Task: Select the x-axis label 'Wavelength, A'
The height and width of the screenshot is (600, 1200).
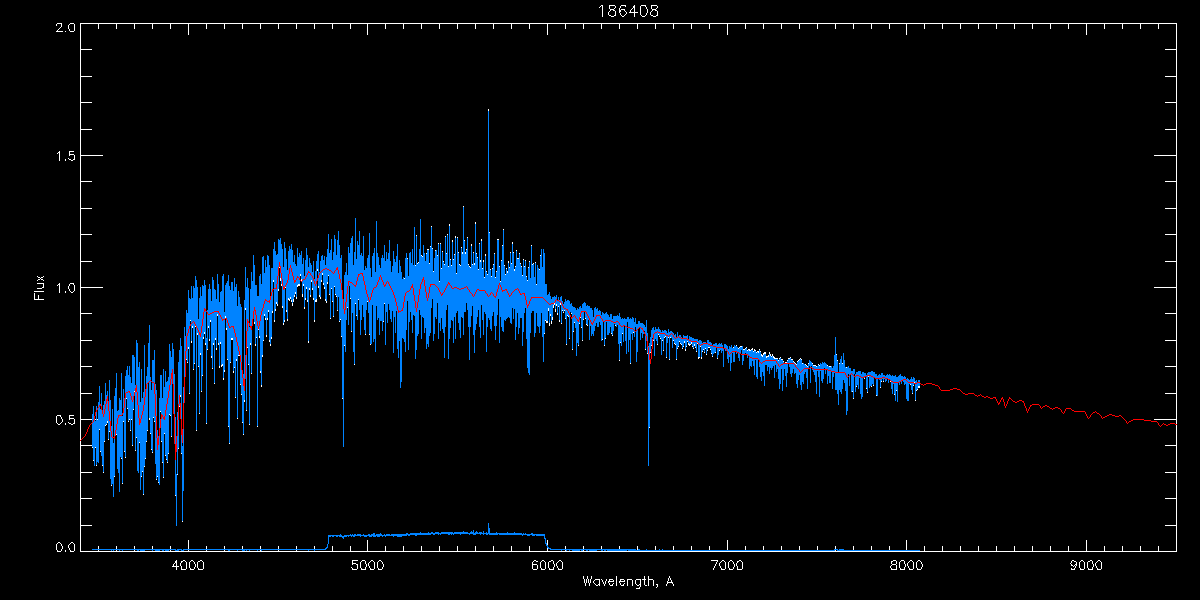Action: coord(627,581)
